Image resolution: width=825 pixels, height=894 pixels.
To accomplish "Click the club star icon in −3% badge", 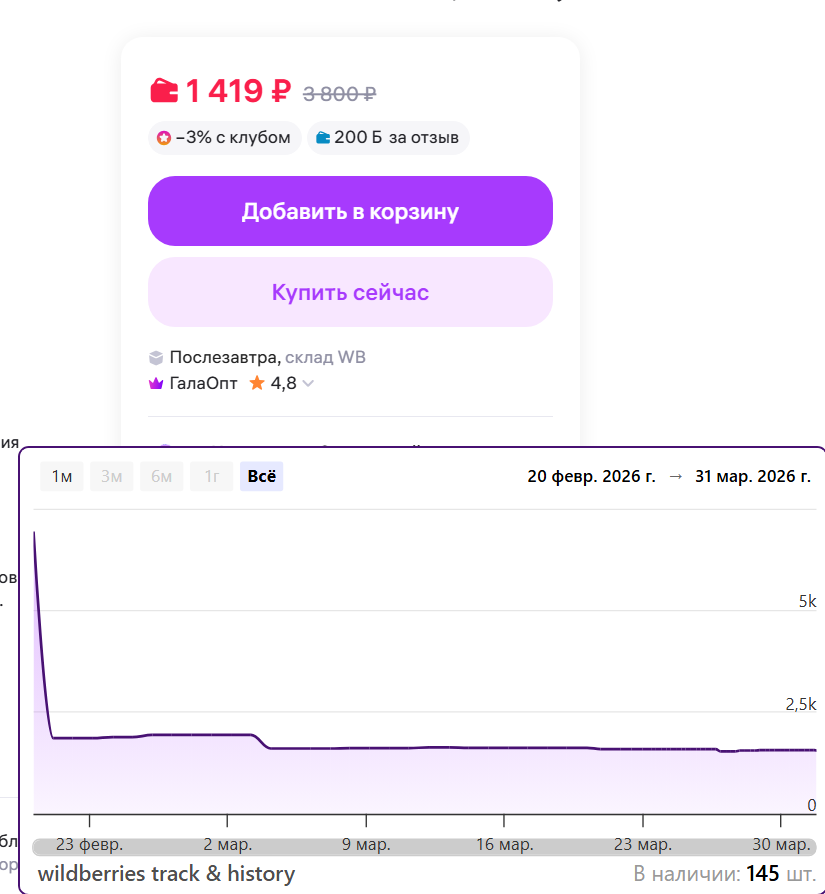I will point(164,138).
